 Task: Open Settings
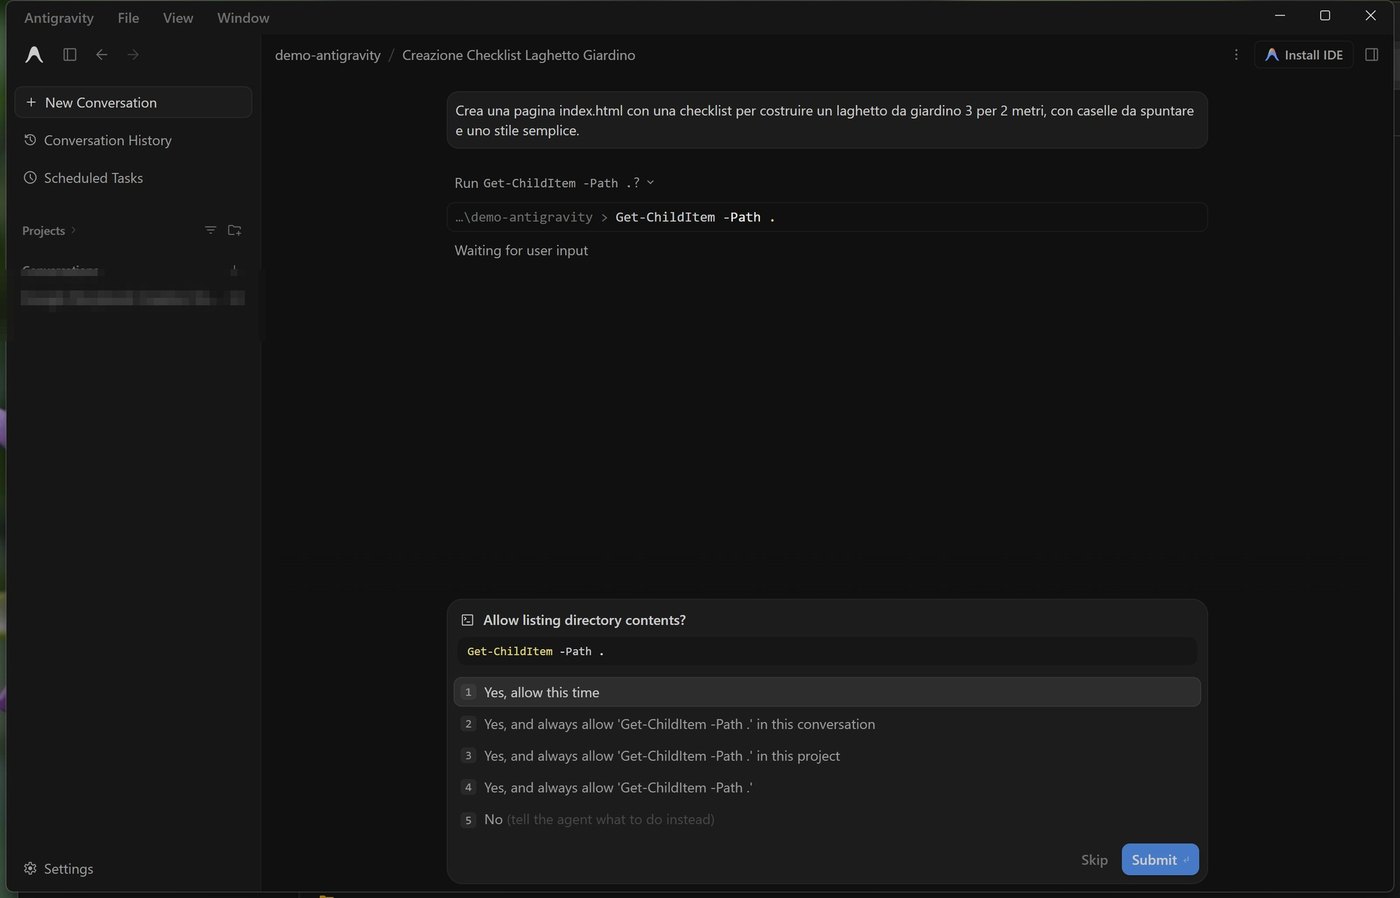[59, 869]
